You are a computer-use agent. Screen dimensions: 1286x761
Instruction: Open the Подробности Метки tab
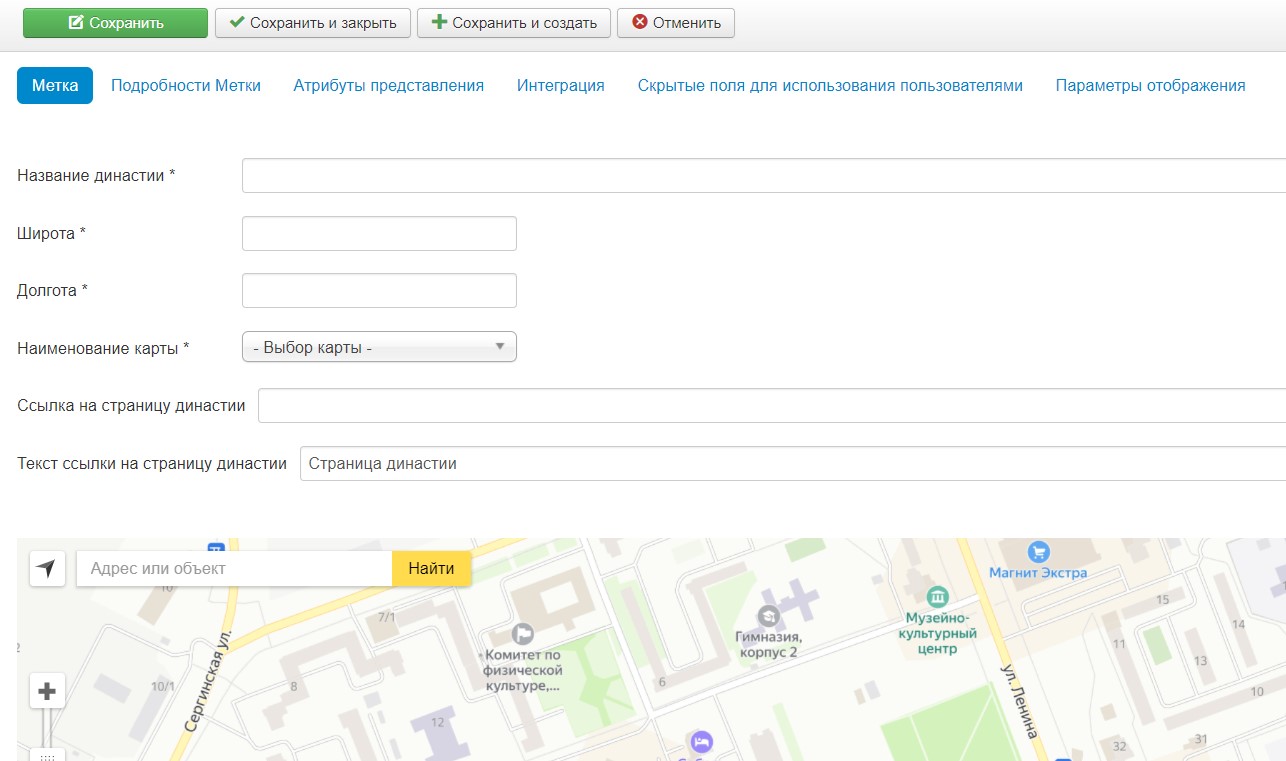[x=186, y=86]
